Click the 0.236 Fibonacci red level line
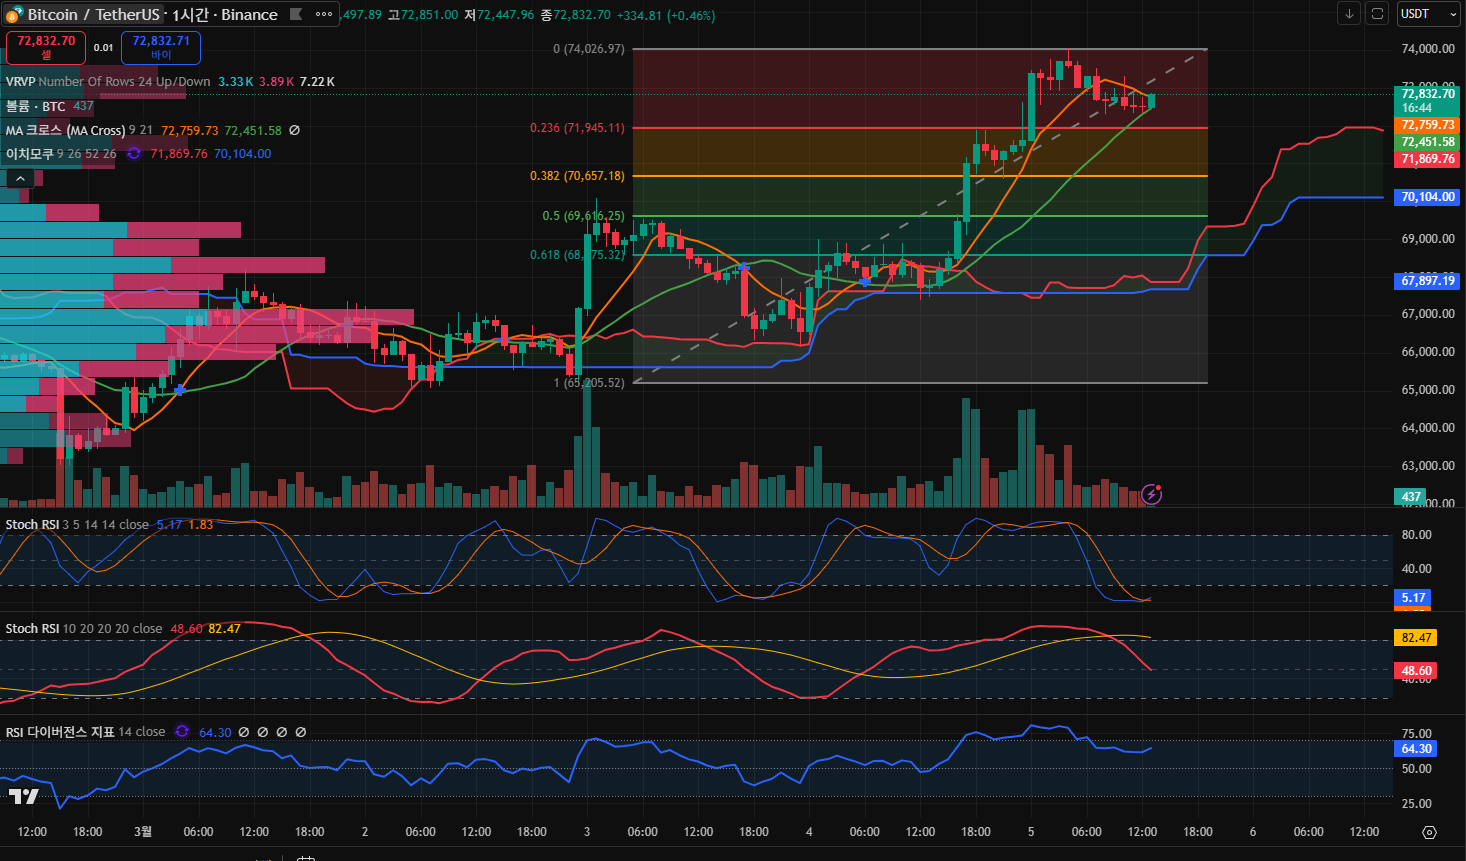This screenshot has height=861, width=1466. click(x=900, y=128)
